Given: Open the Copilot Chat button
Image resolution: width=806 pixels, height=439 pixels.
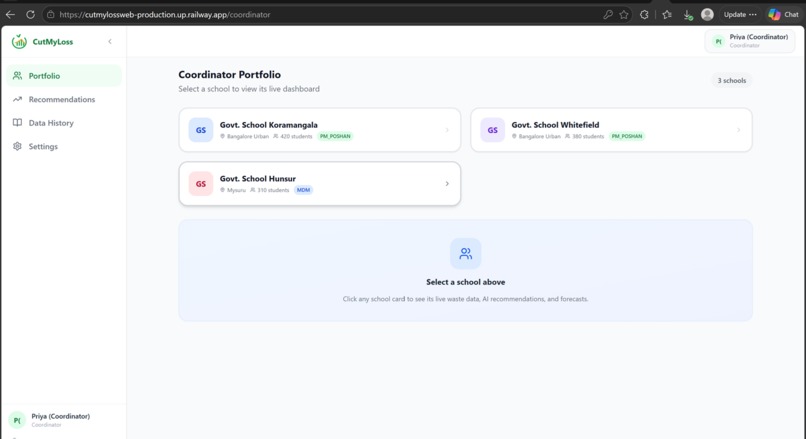Looking at the screenshot, I should (x=783, y=14).
